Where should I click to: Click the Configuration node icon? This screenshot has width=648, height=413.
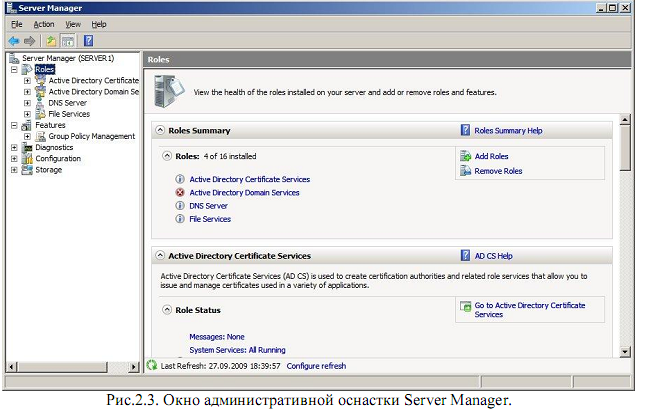tap(27, 158)
